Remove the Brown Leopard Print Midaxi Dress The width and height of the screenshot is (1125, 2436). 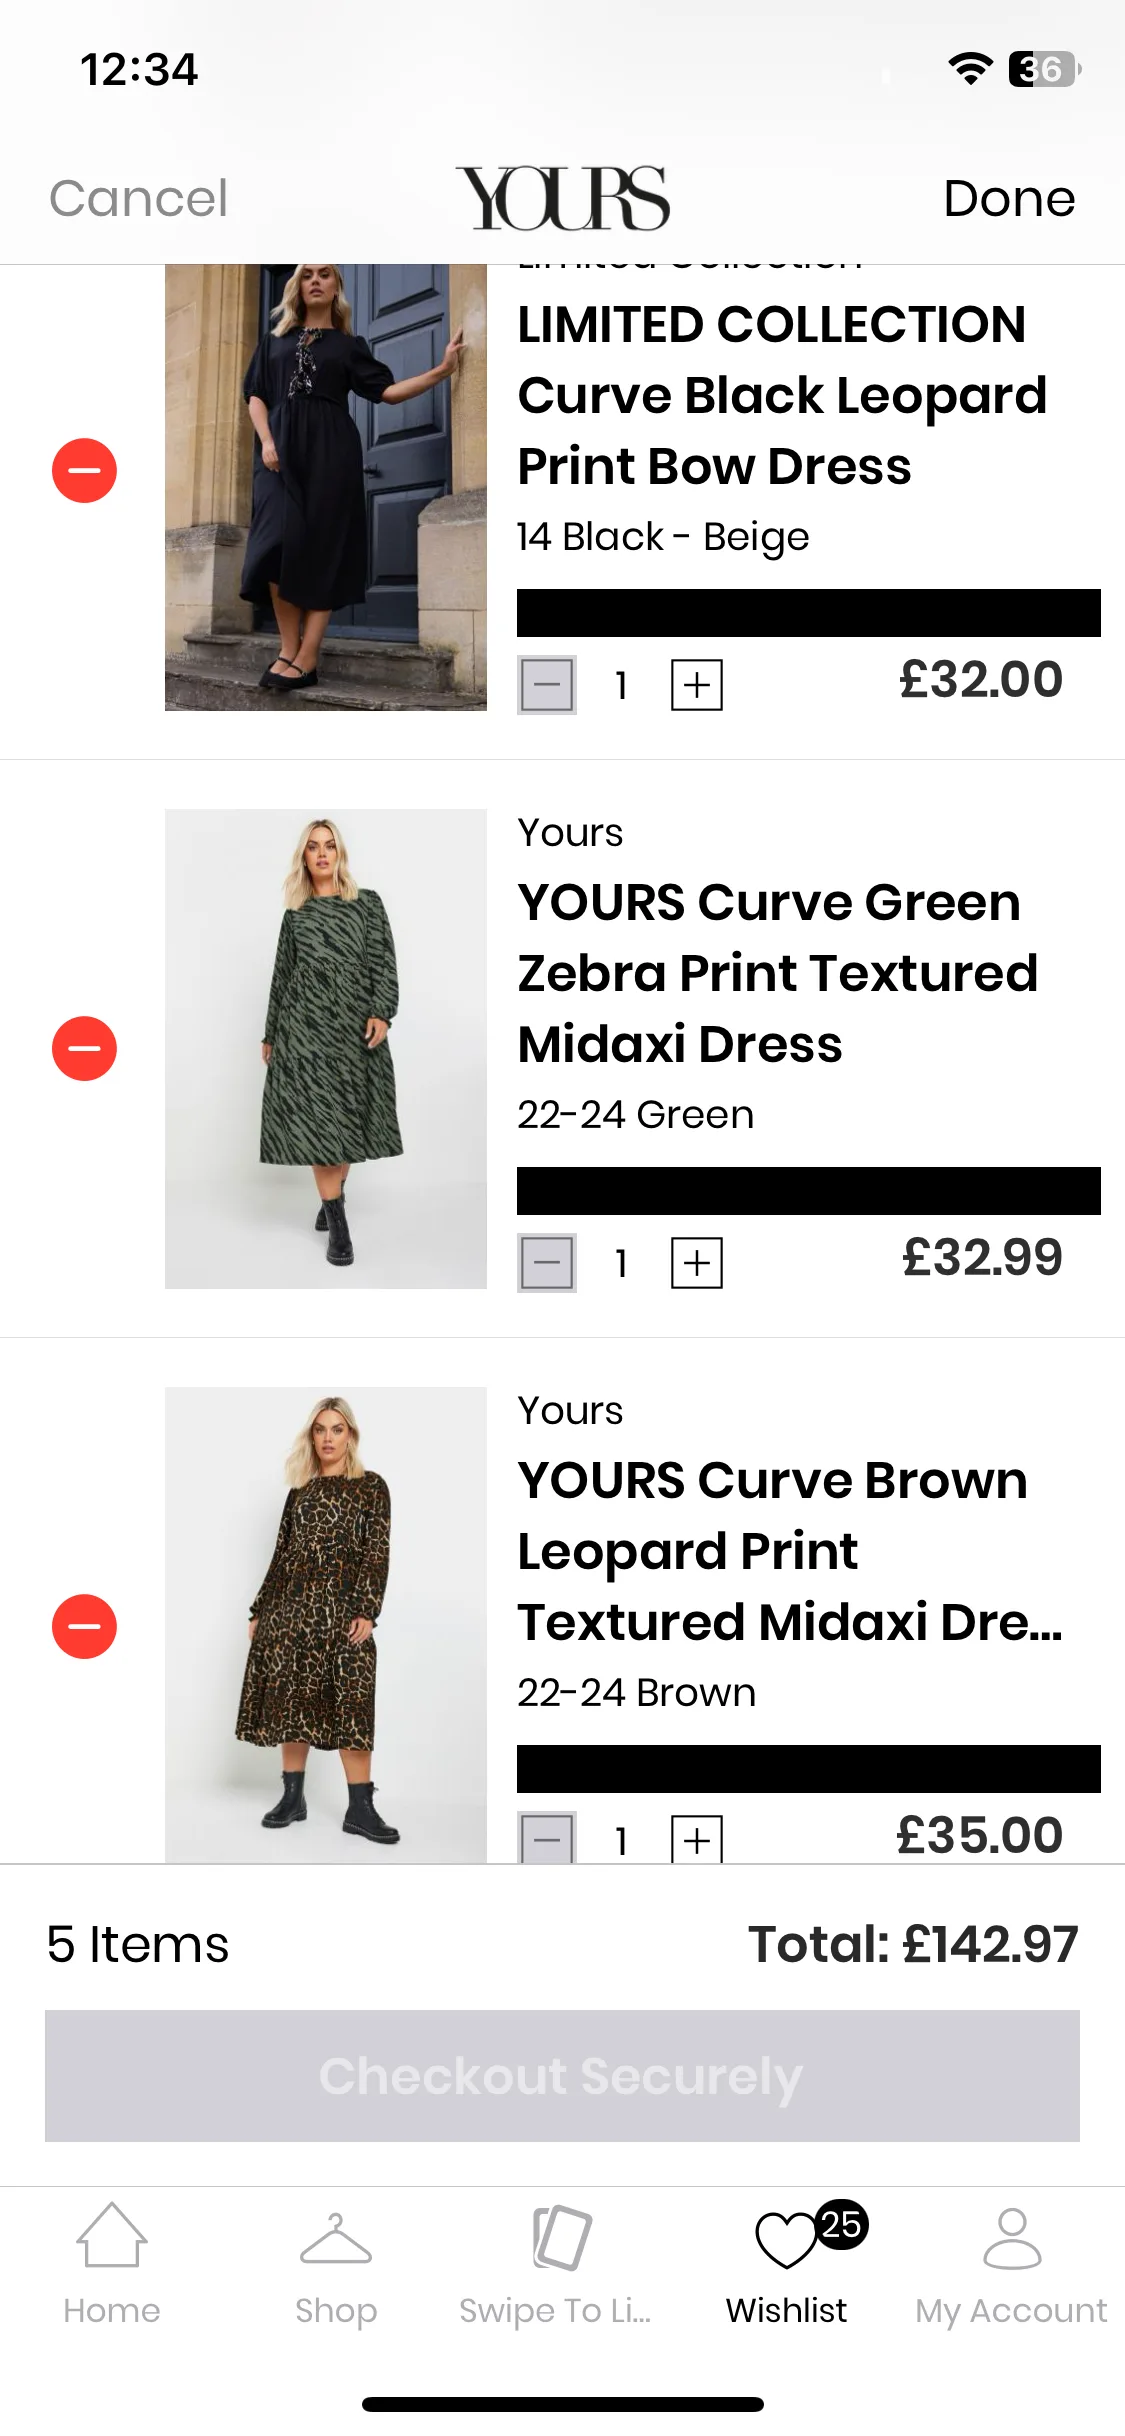point(84,1626)
